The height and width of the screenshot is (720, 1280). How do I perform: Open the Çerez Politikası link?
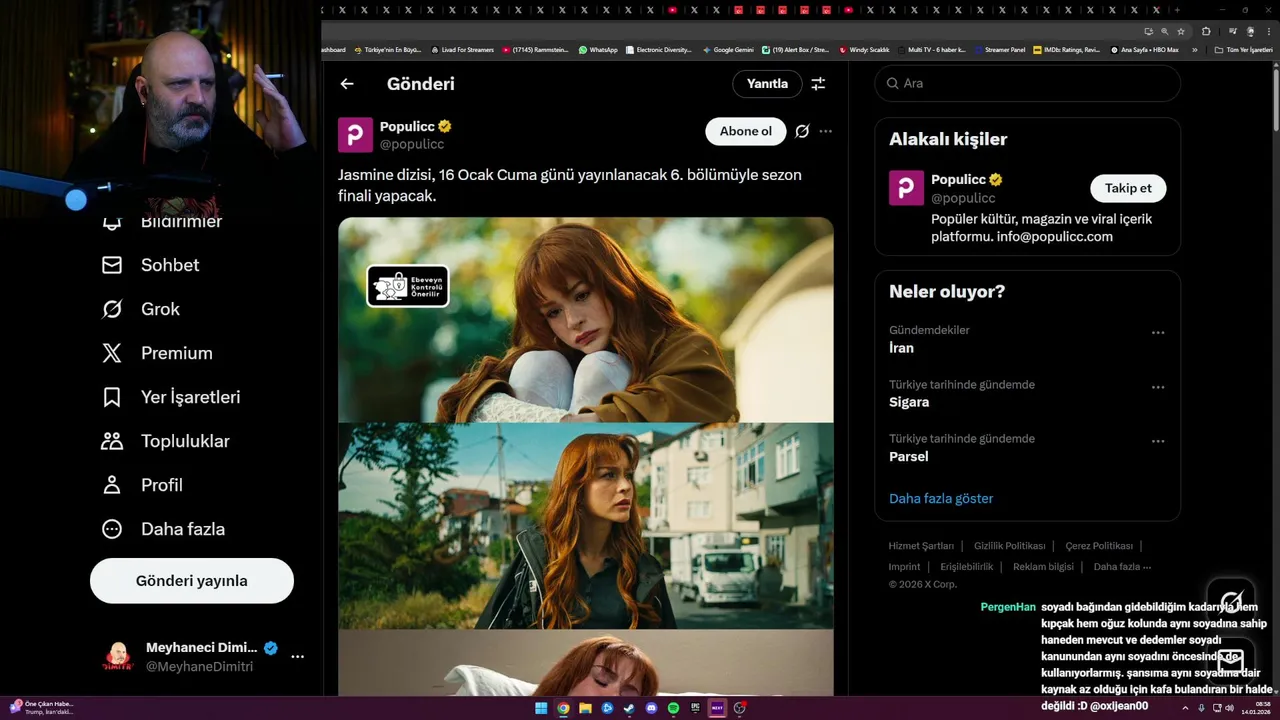click(x=1099, y=546)
